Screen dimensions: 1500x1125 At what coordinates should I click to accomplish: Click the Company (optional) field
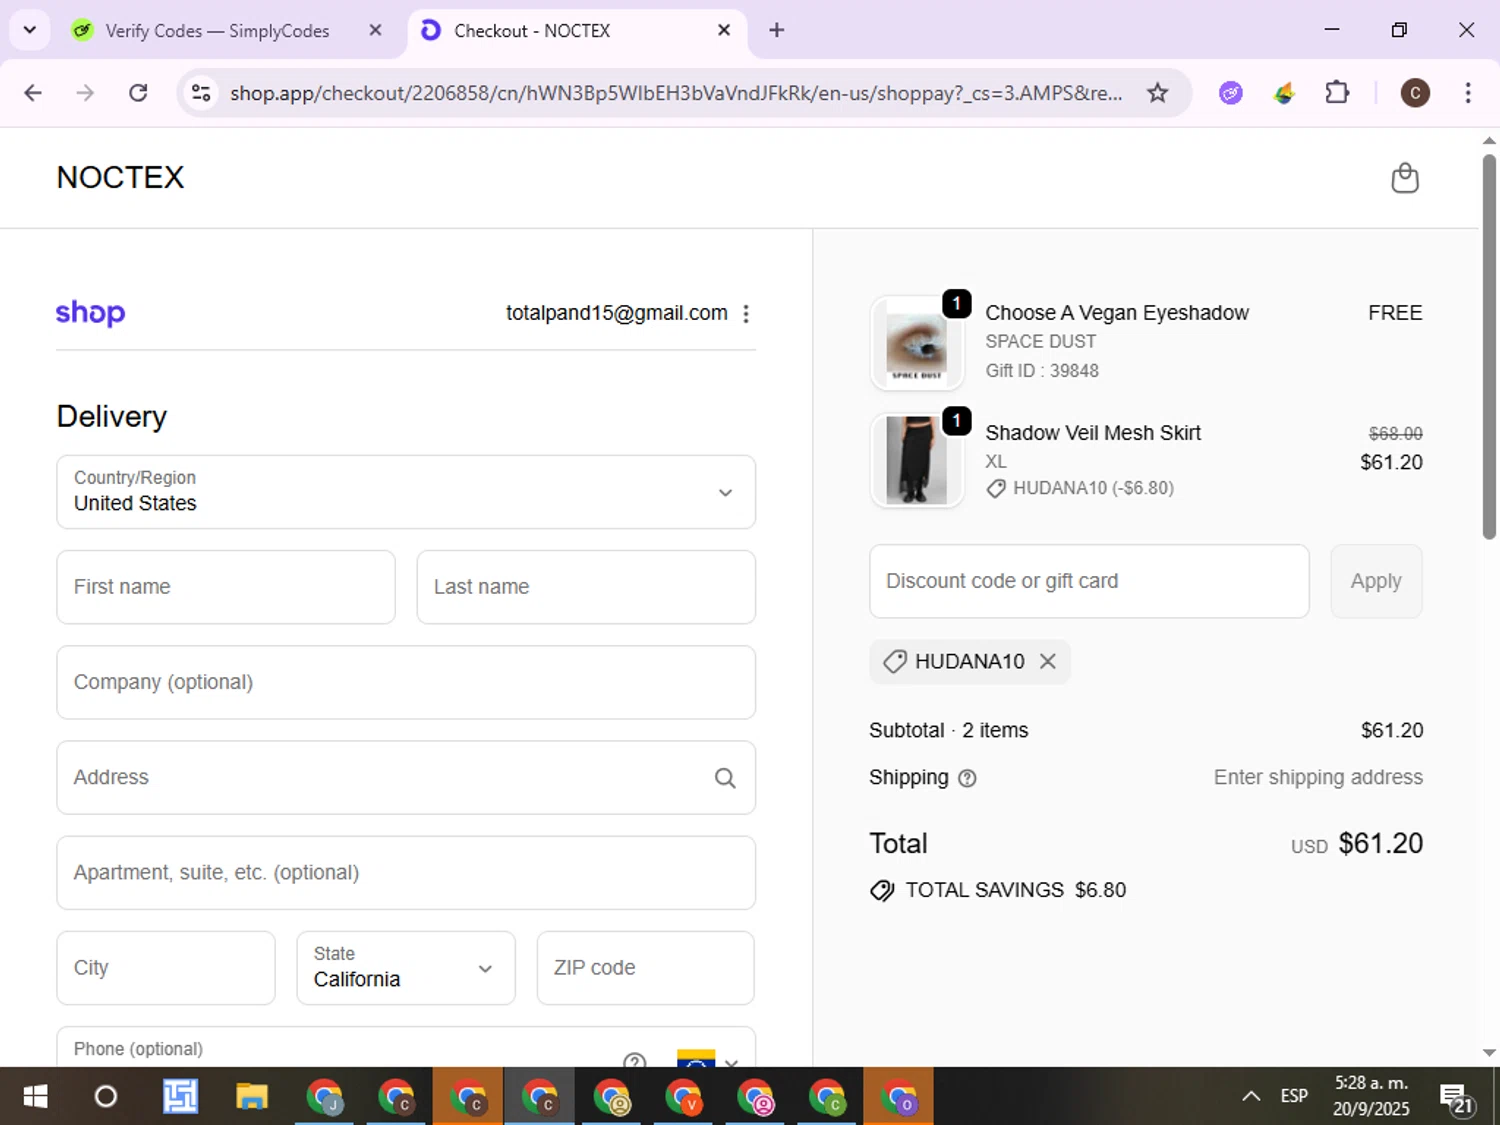(x=406, y=682)
